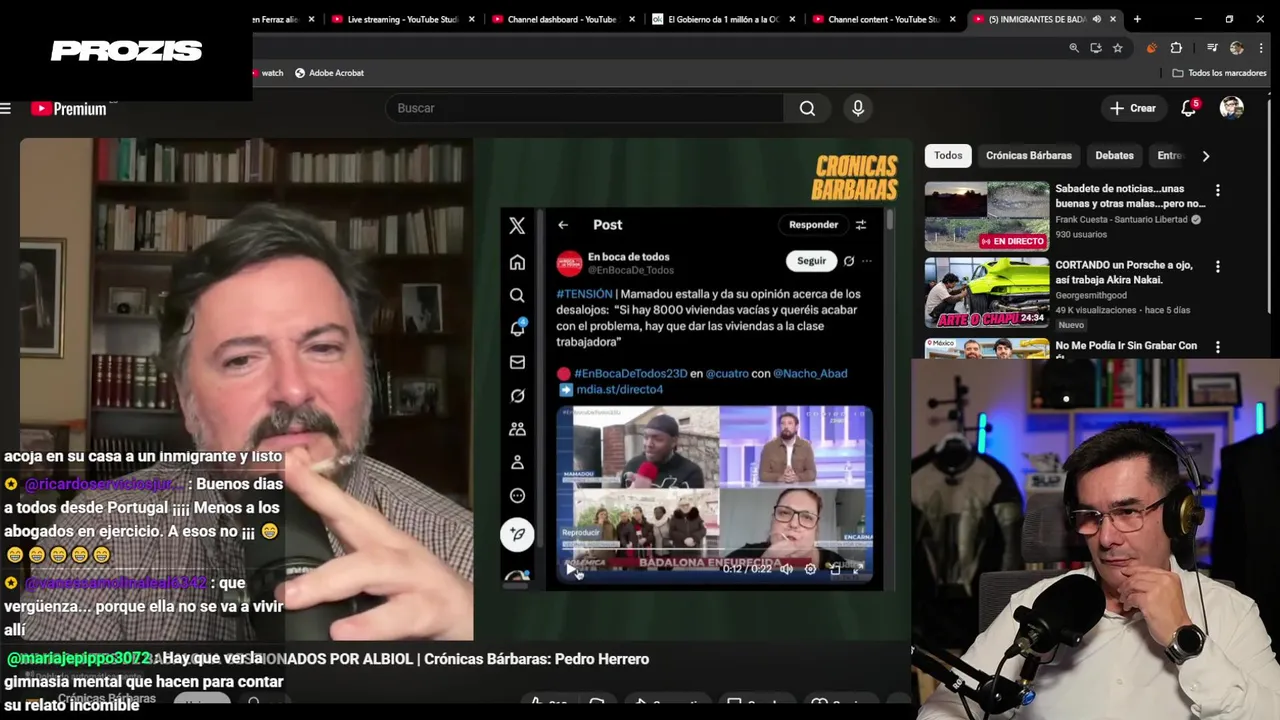
Task: Click the X logo in the post sidebar
Action: tap(517, 226)
